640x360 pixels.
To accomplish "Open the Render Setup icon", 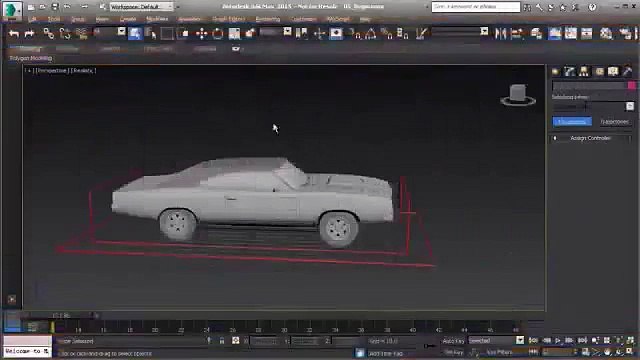I will tap(625, 33).
